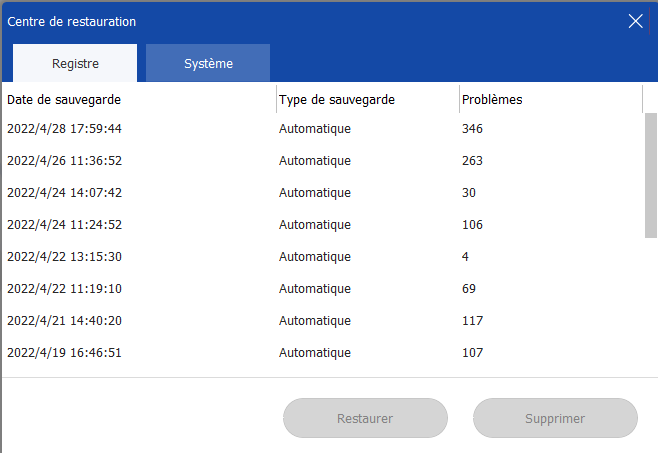Select backup dated 2022/4/19 16:46:51
The width and height of the screenshot is (658, 453).
pyautogui.click(x=323, y=352)
